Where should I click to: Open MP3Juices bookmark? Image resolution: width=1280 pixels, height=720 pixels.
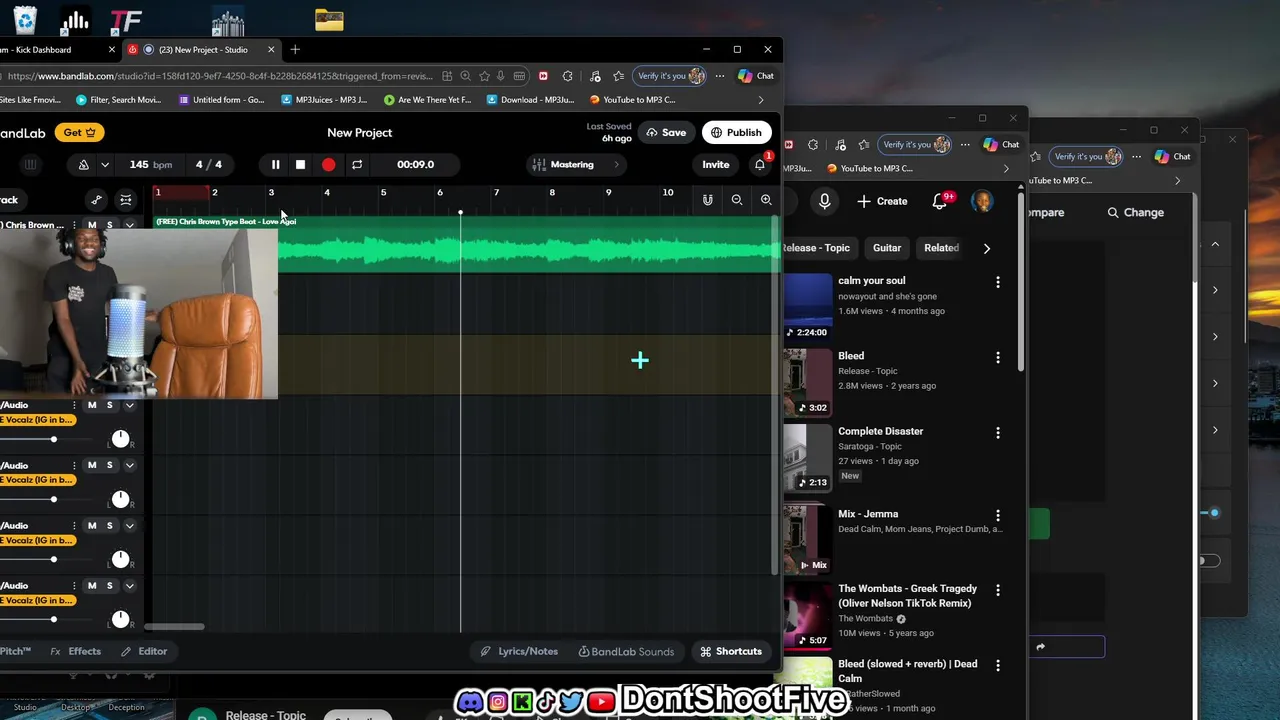click(324, 100)
